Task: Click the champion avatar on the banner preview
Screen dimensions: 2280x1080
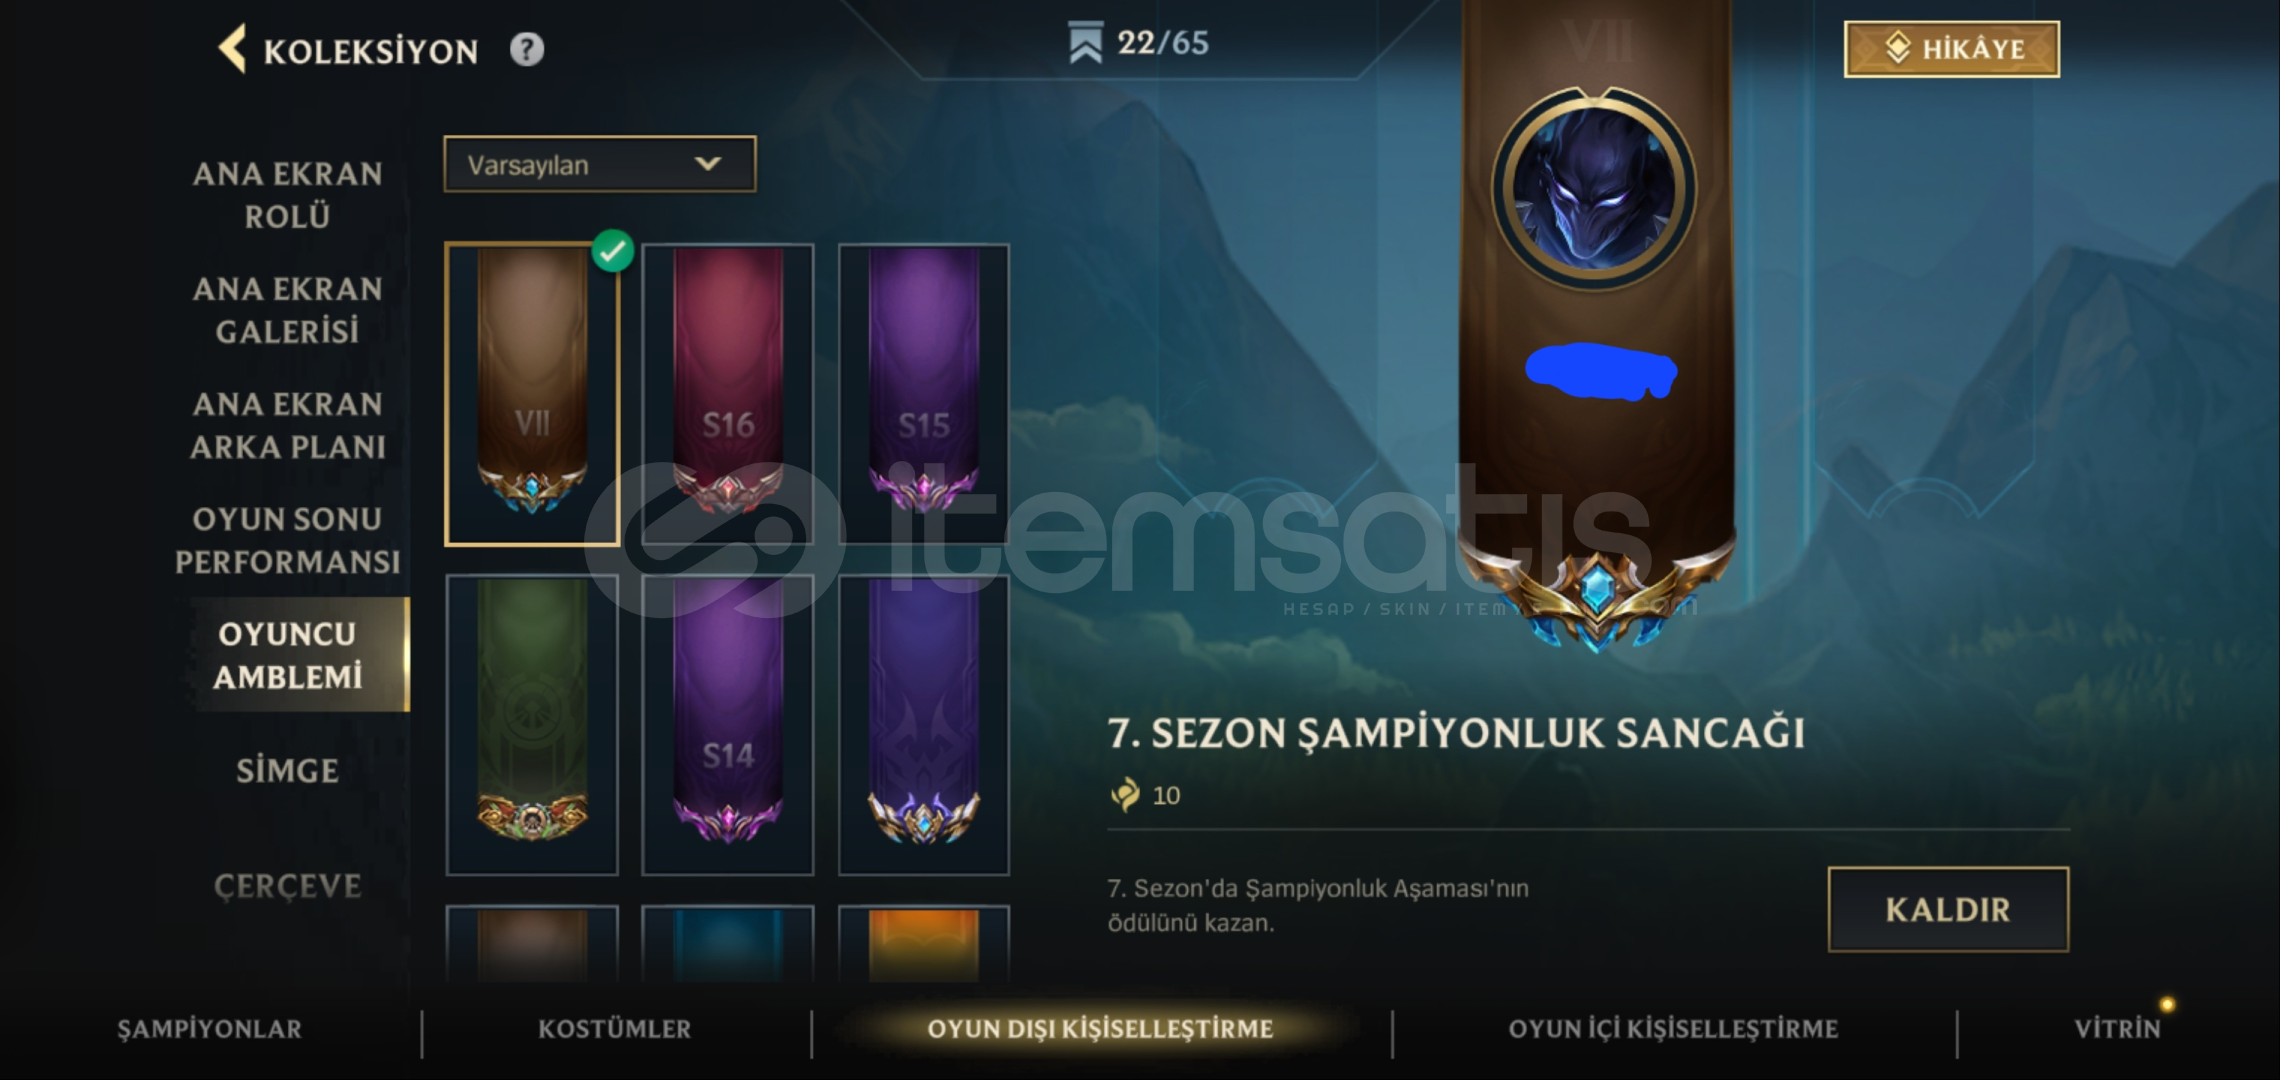Action: 1594,189
